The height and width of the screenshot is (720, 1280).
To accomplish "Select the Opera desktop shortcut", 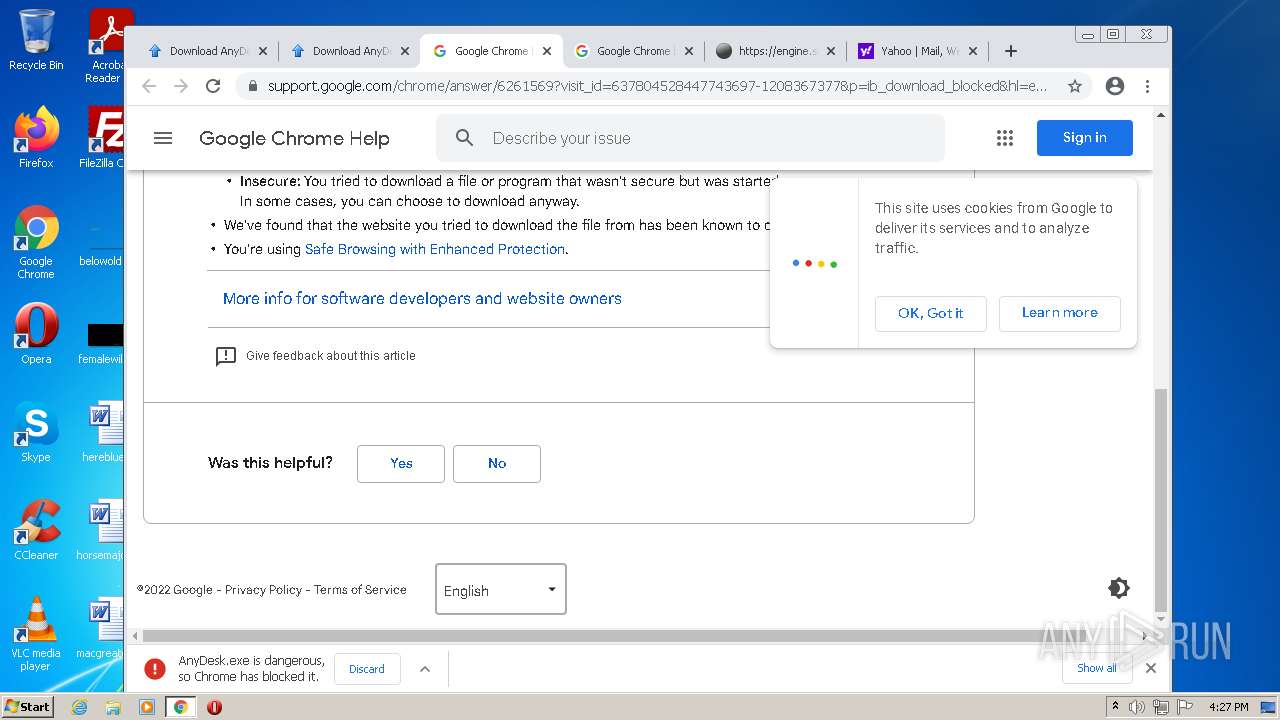I will [x=36, y=334].
